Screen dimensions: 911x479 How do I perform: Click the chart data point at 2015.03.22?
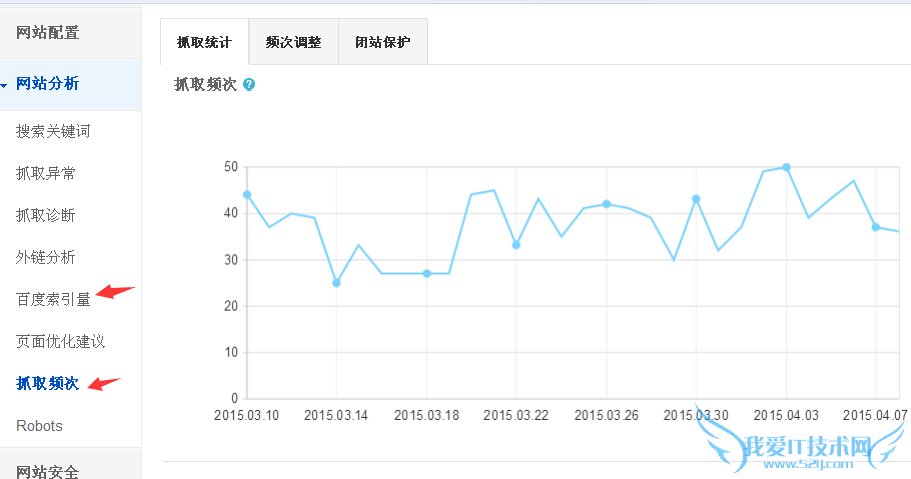pos(516,245)
